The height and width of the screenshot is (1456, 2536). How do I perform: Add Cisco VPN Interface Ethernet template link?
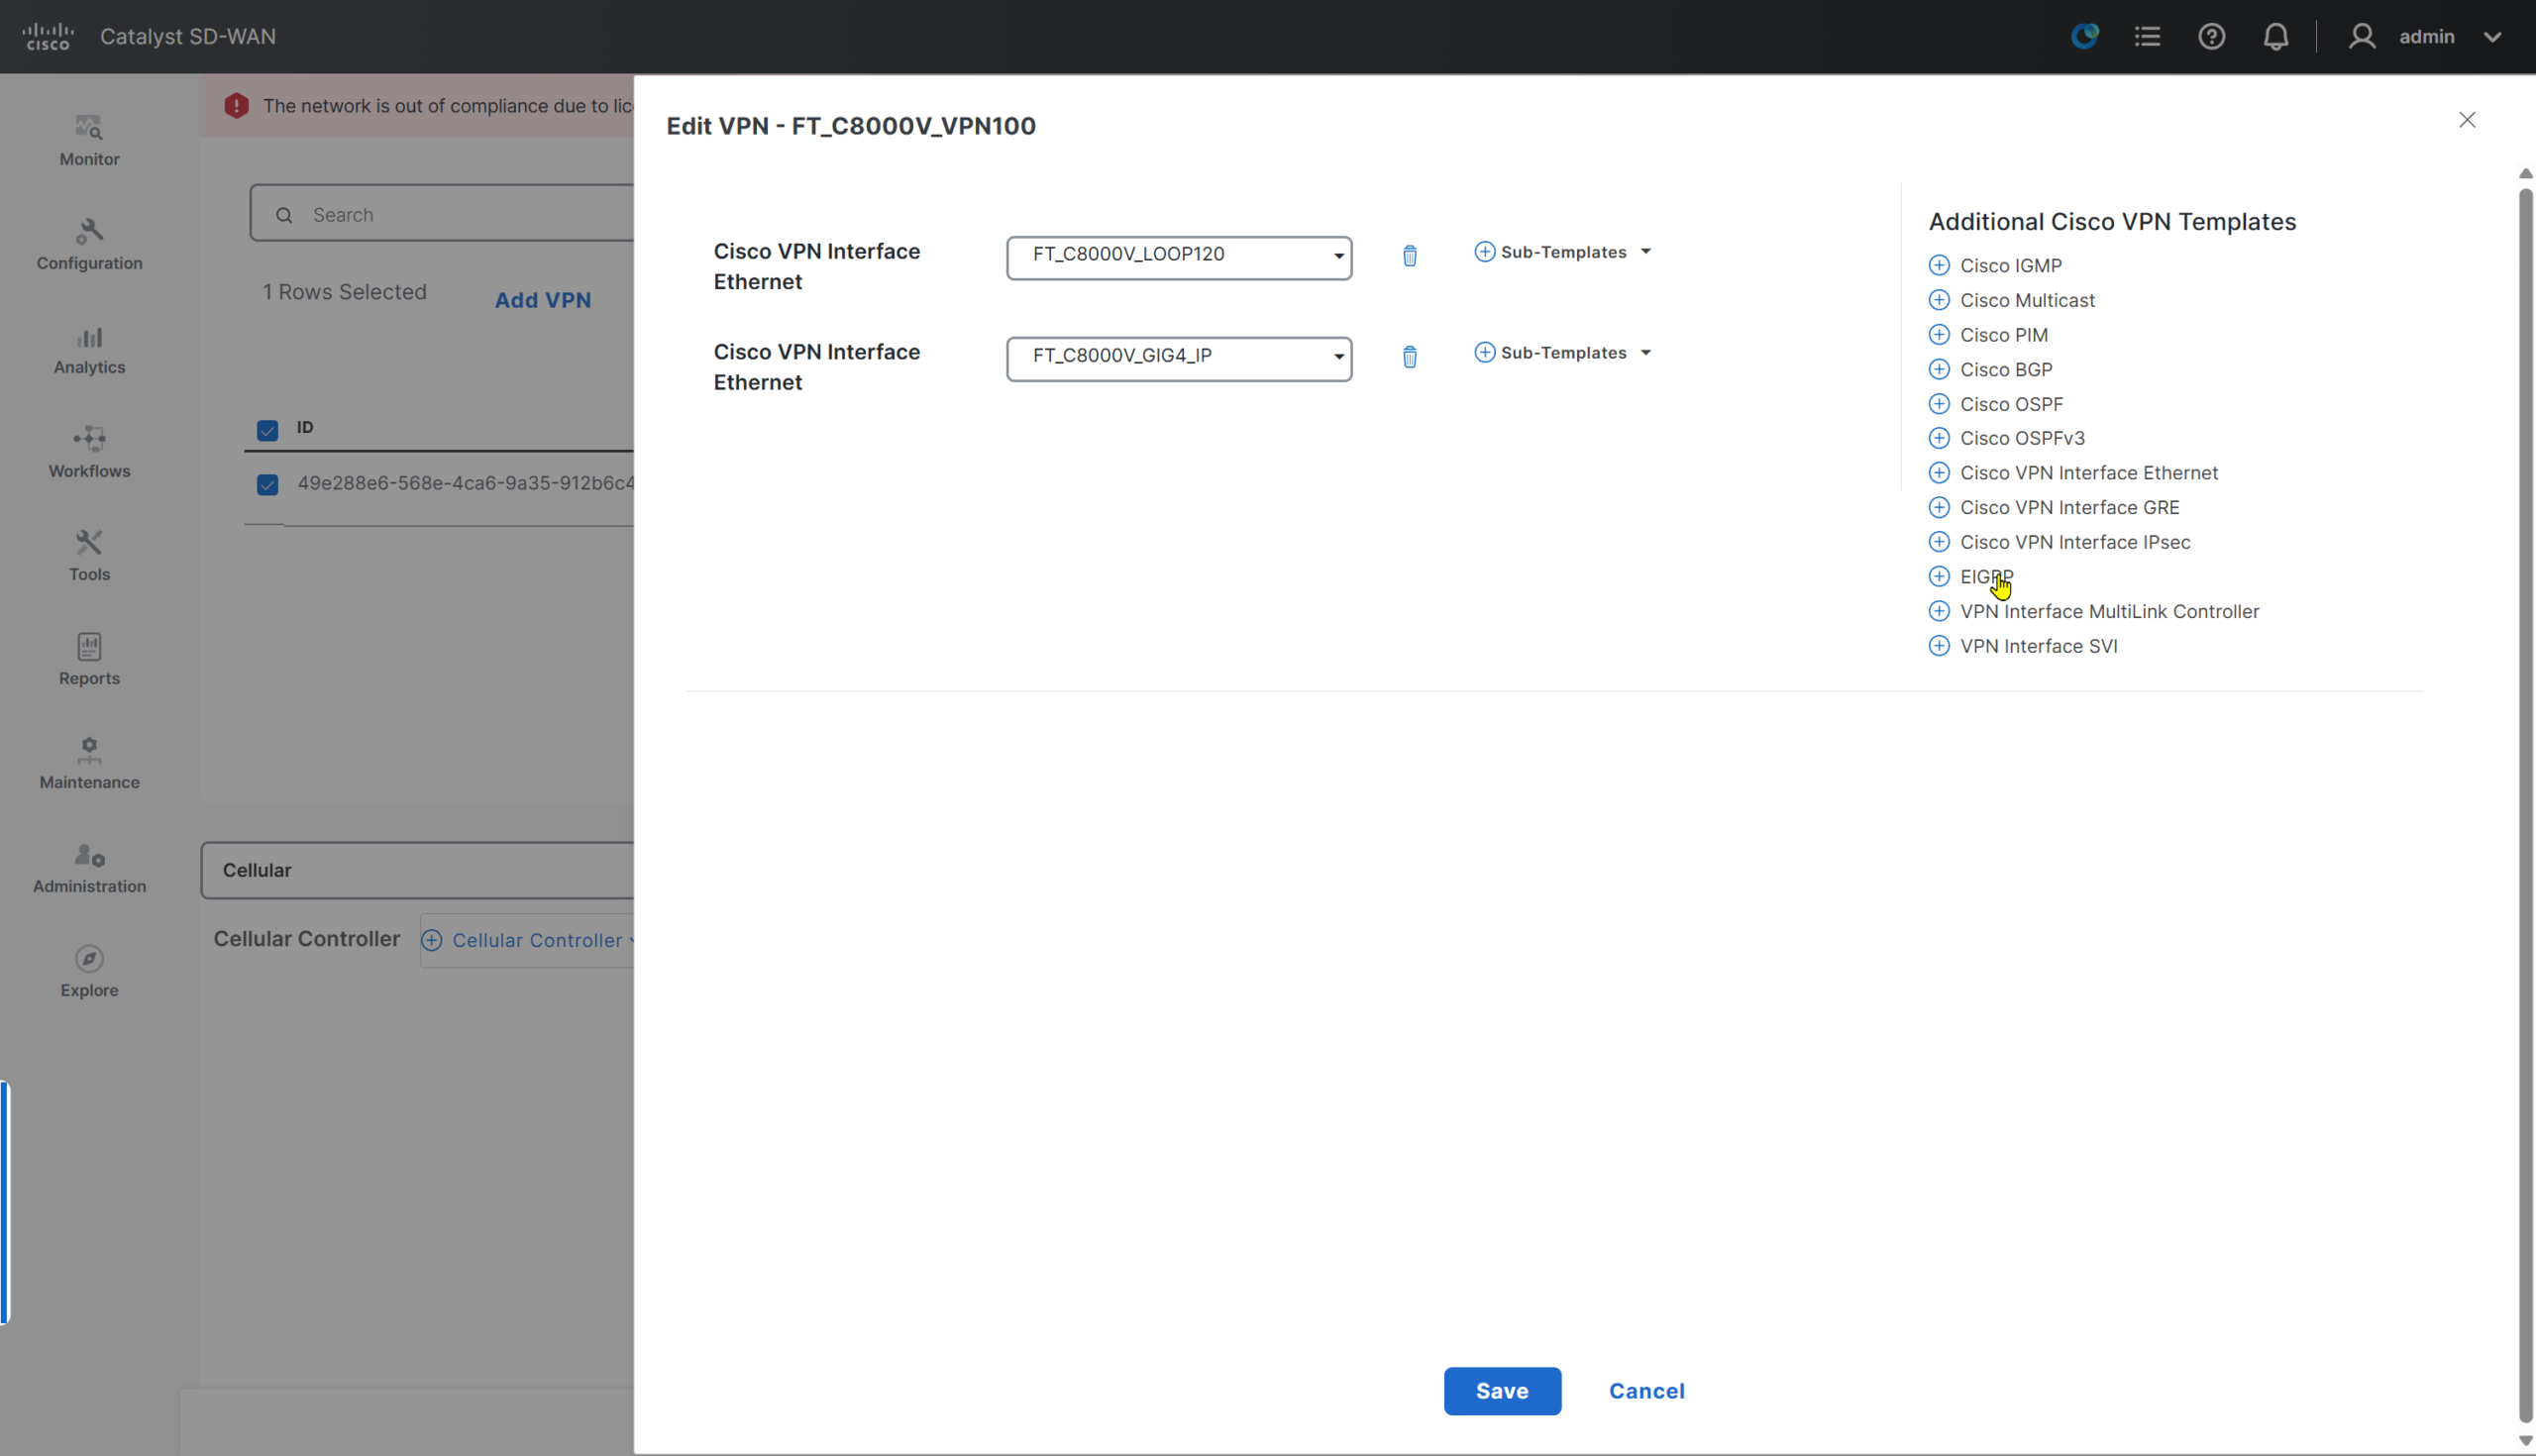tap(2072, 473)
